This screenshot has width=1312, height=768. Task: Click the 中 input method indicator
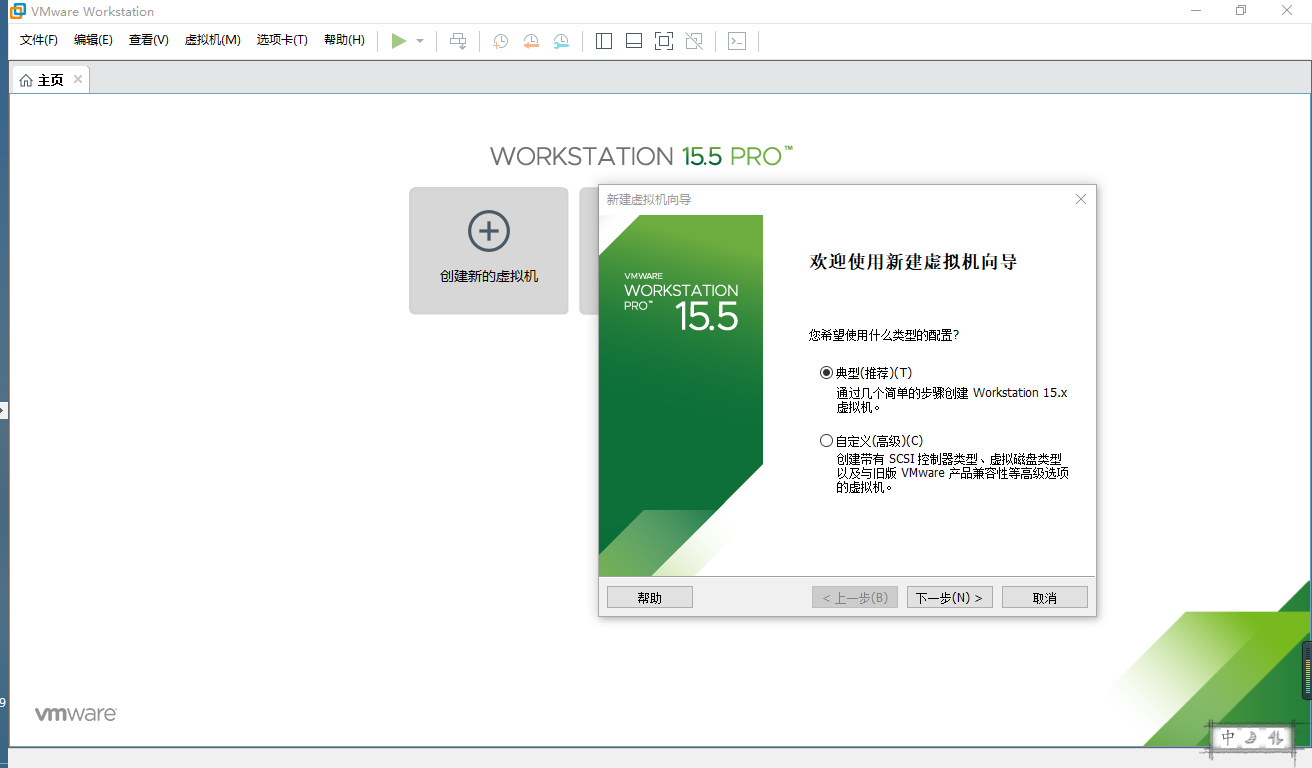(1229, 738)
